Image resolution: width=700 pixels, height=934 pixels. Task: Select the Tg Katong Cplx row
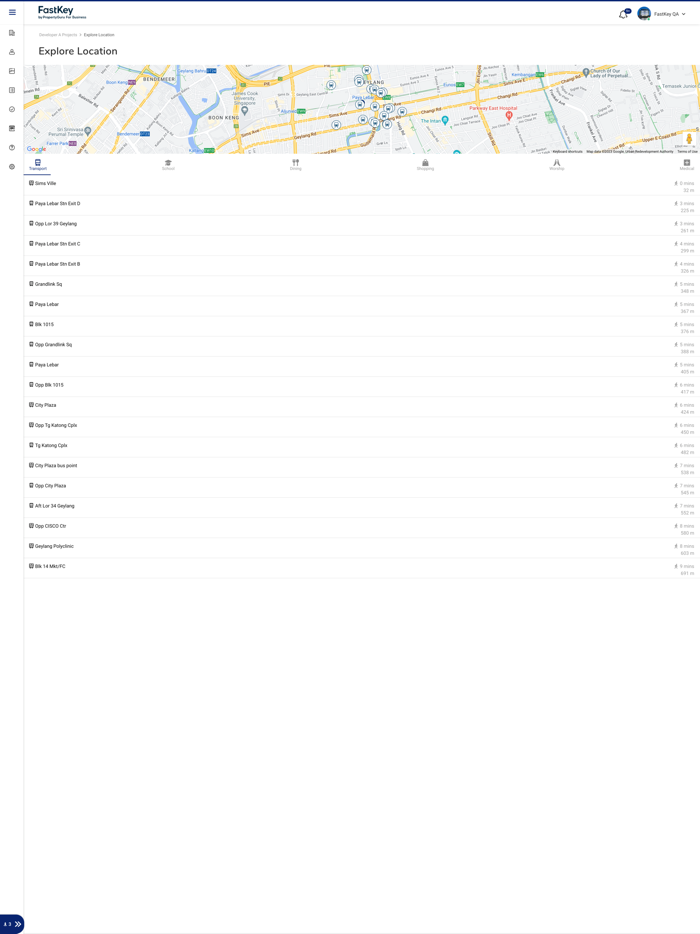tap(362, 448)
